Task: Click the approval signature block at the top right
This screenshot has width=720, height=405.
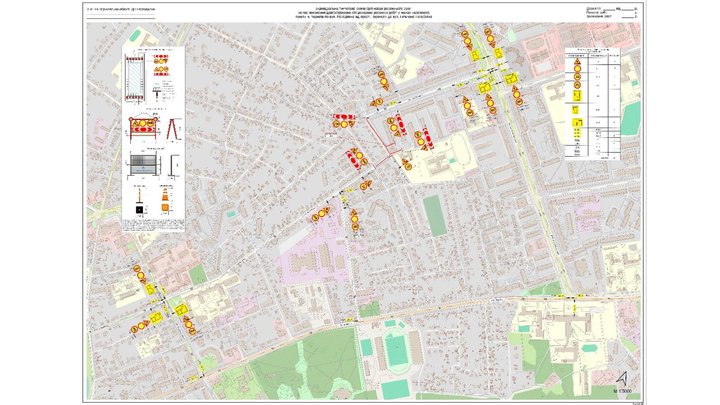Action: (x=612, y=12)
